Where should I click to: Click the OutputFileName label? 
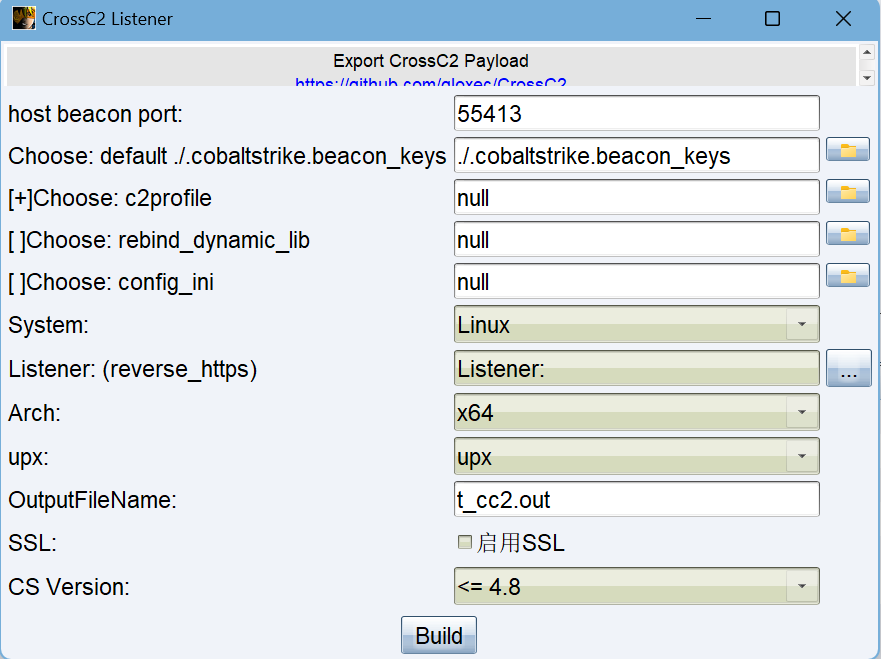93,500
